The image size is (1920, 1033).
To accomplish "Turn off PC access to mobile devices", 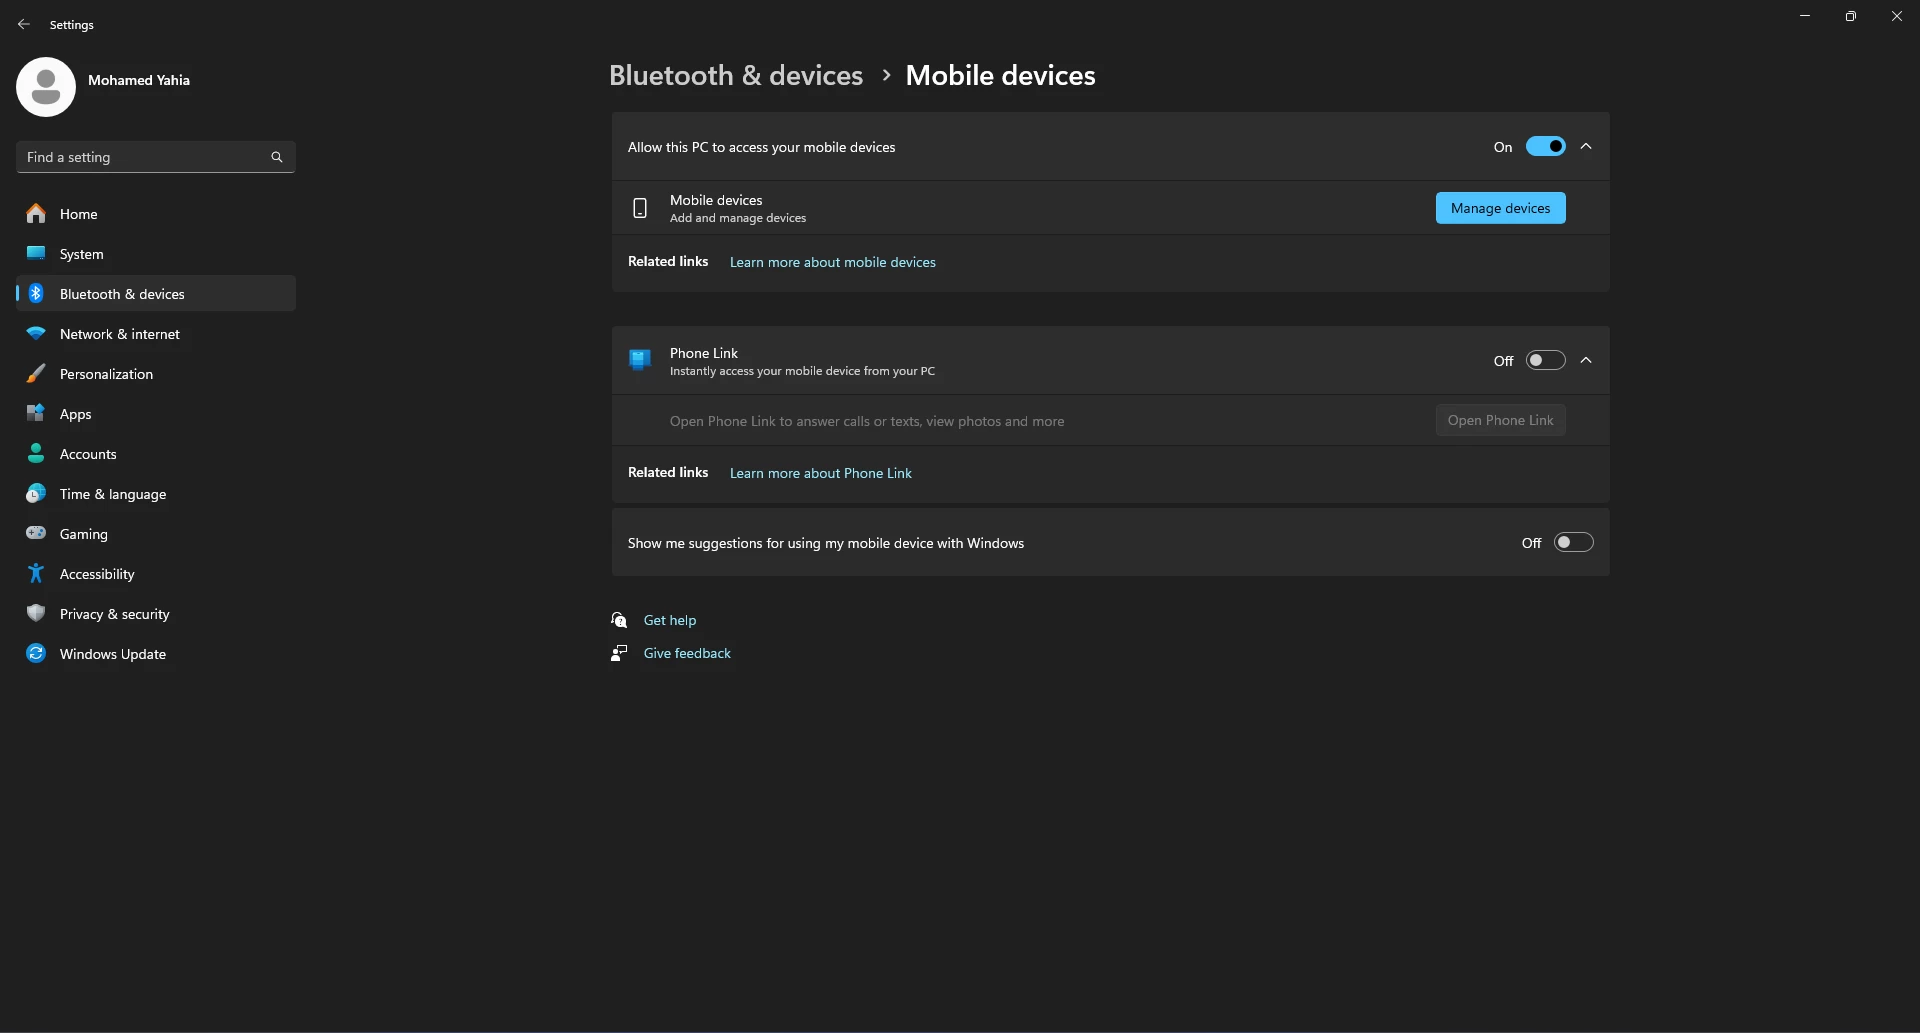I will [x=1545, y=147].
